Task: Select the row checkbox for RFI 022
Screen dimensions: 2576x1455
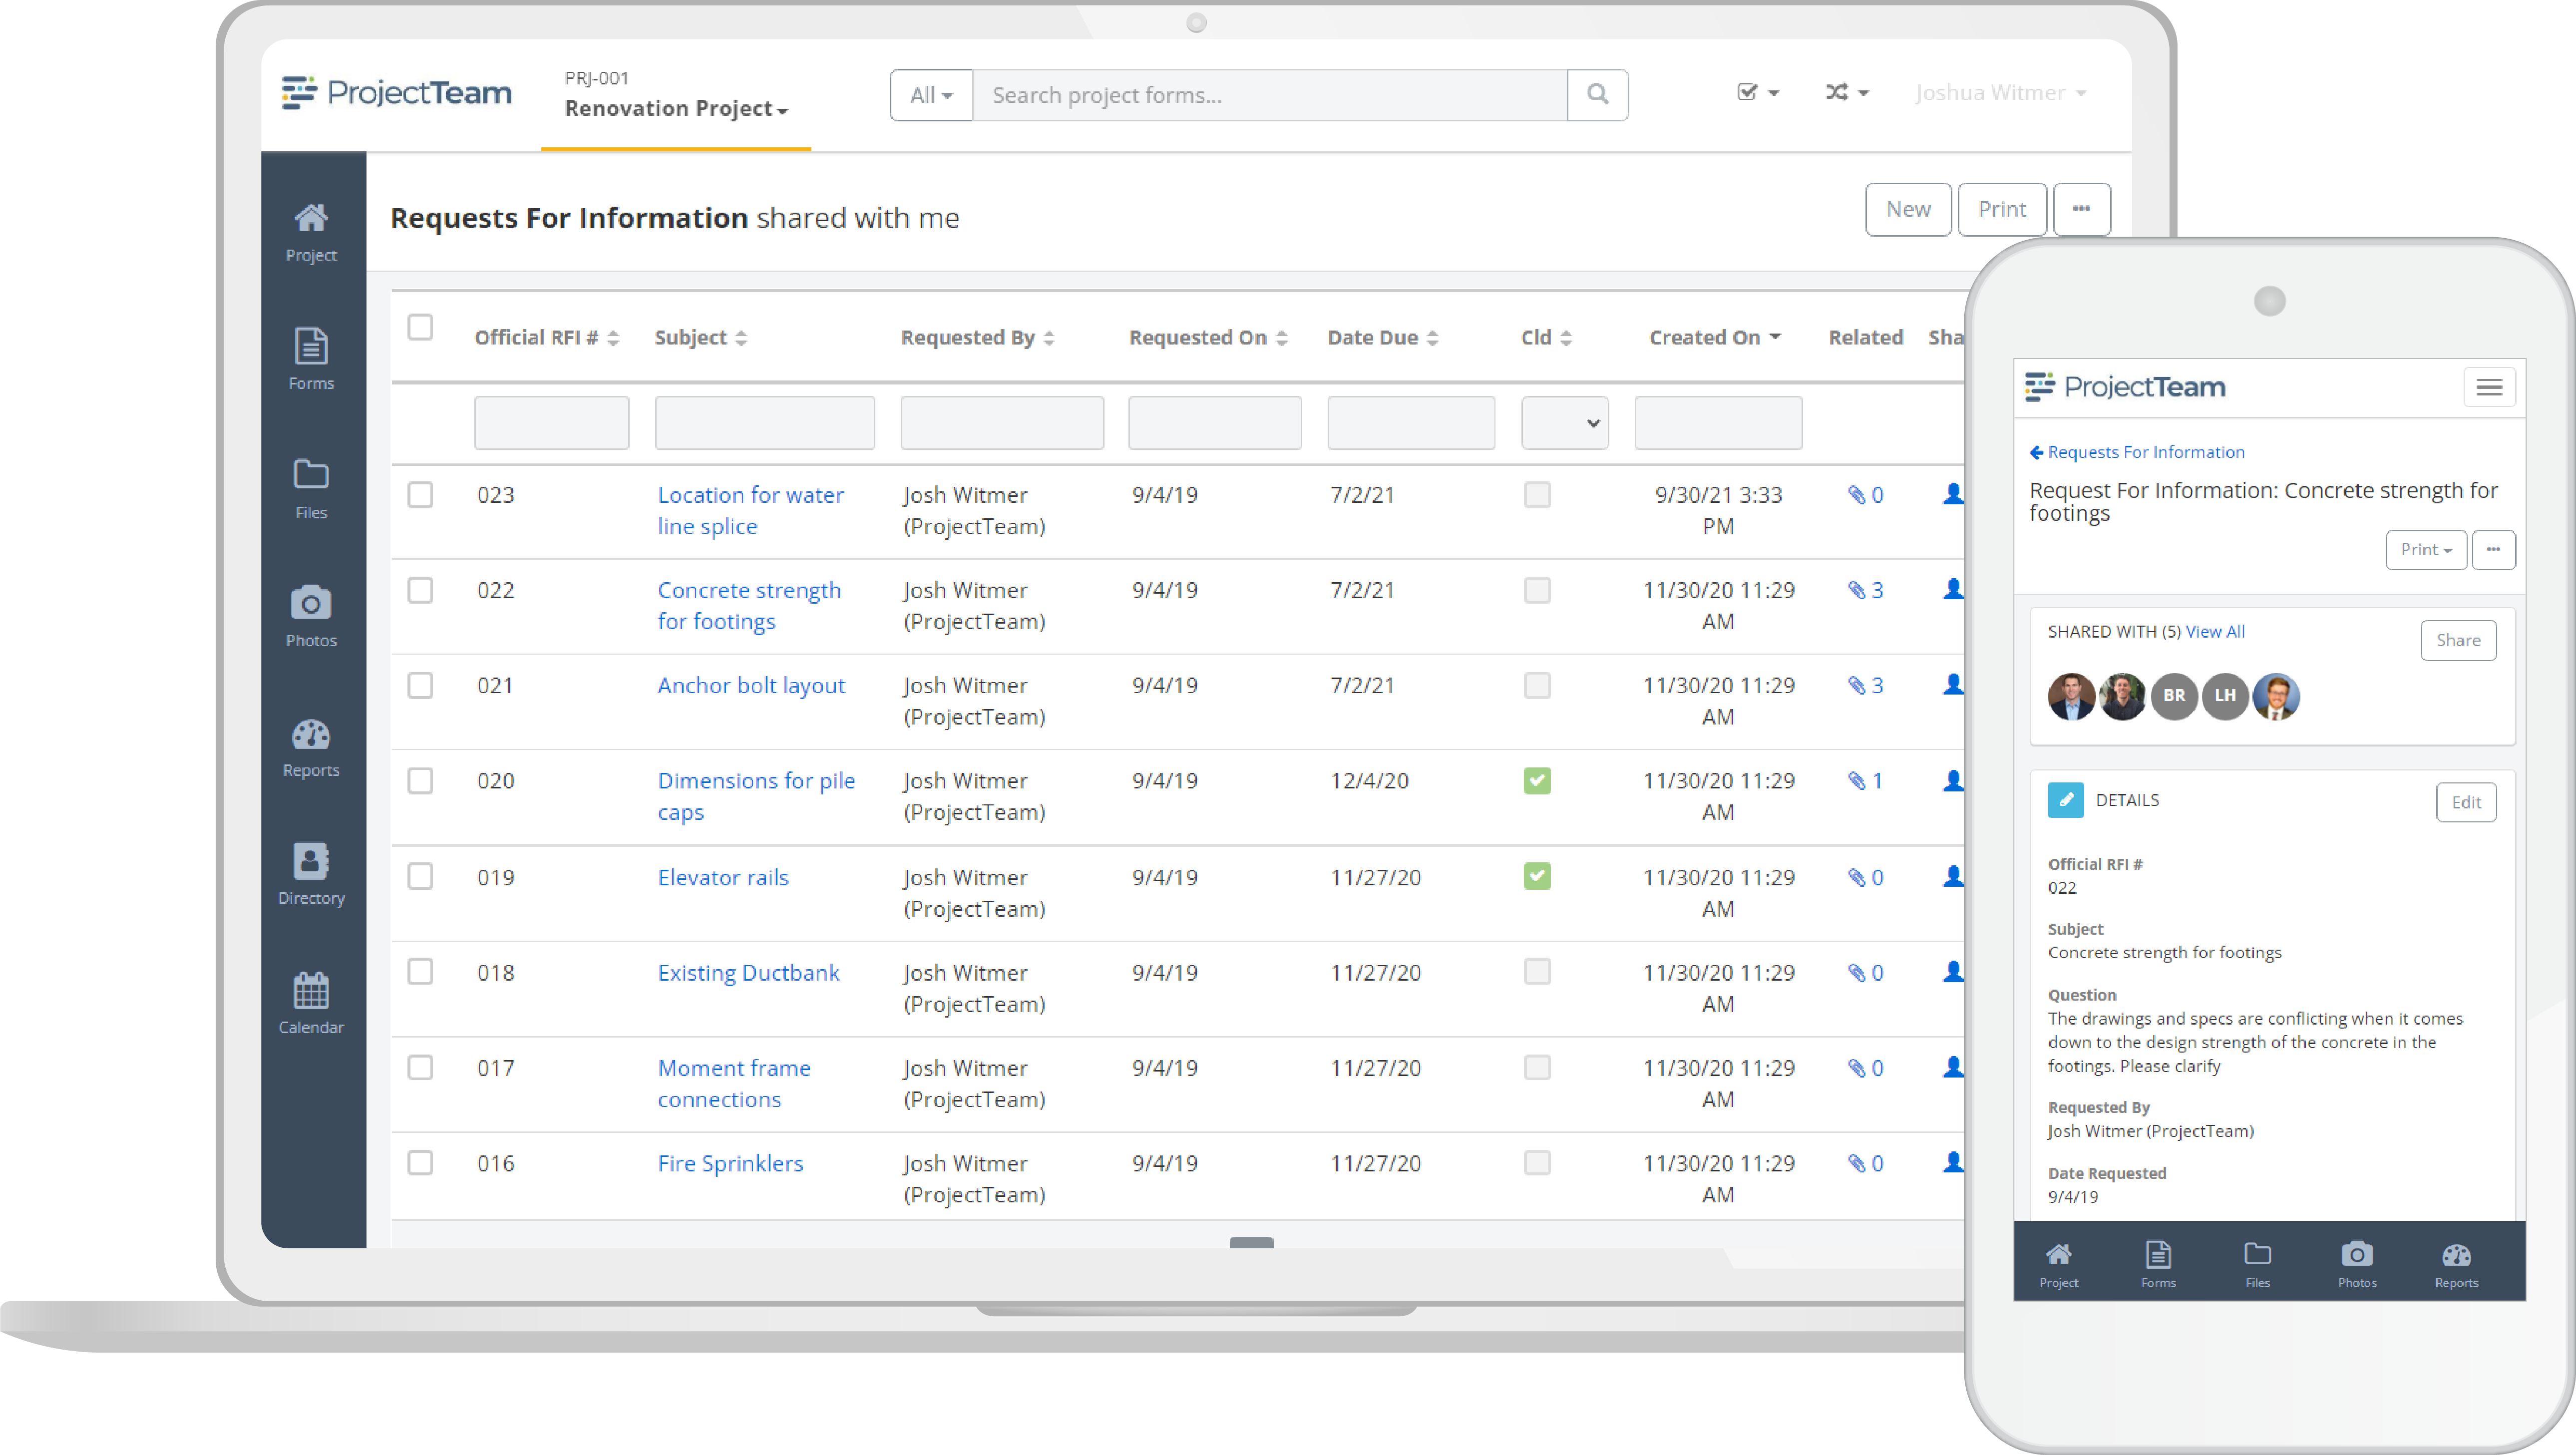Action: click(x=420, y=590)
